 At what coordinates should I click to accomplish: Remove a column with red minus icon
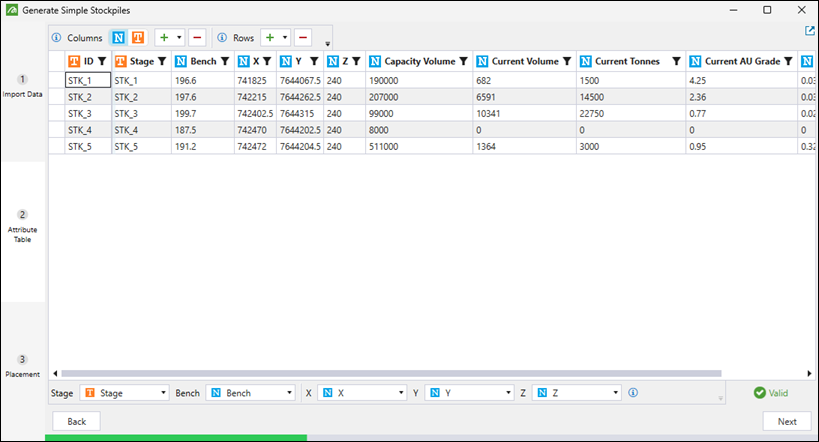pos(196,38)
